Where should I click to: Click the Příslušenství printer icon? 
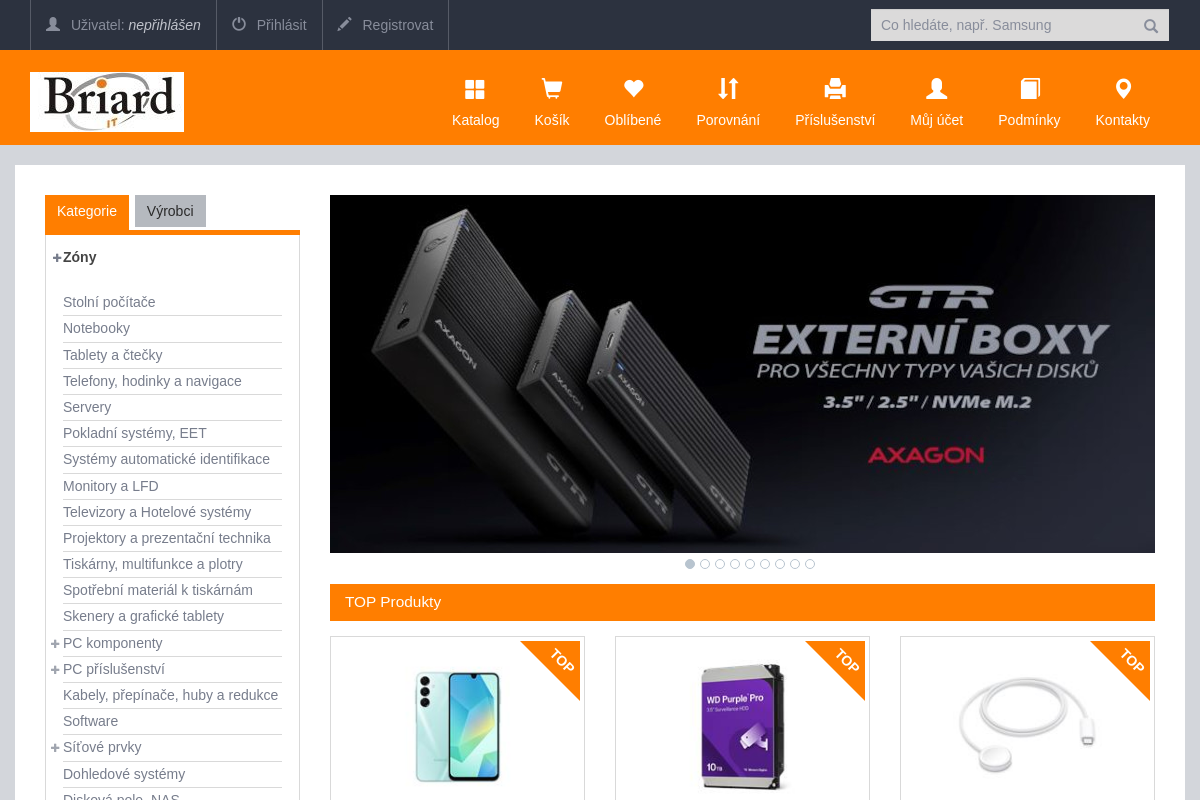835,89
